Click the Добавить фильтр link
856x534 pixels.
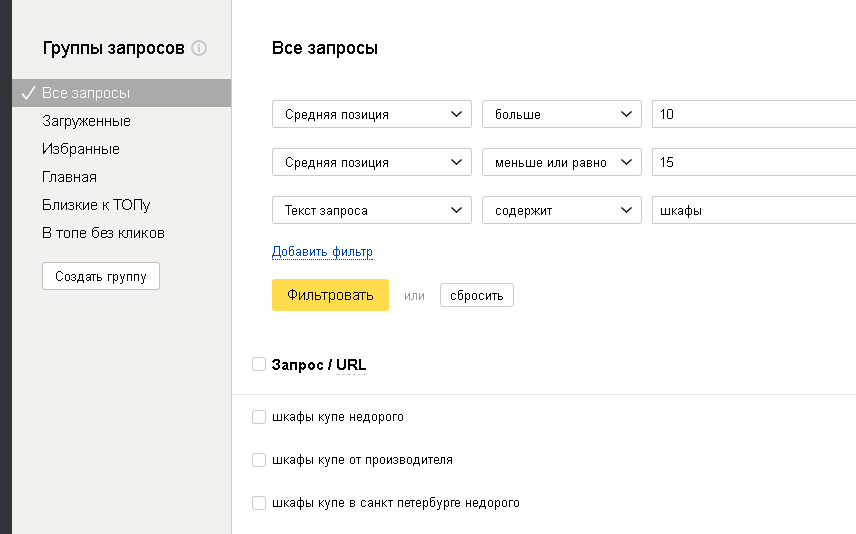tap(322, 252)
